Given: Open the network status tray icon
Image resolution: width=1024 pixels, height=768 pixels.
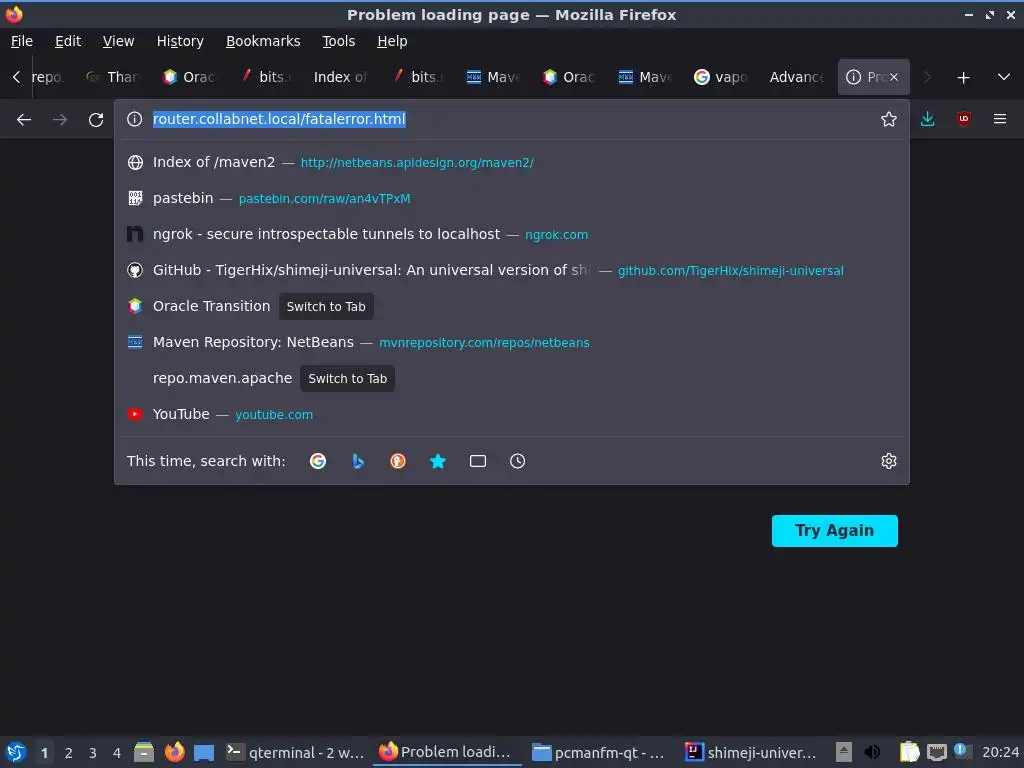Looking at the screenshot, I should 937,752.
